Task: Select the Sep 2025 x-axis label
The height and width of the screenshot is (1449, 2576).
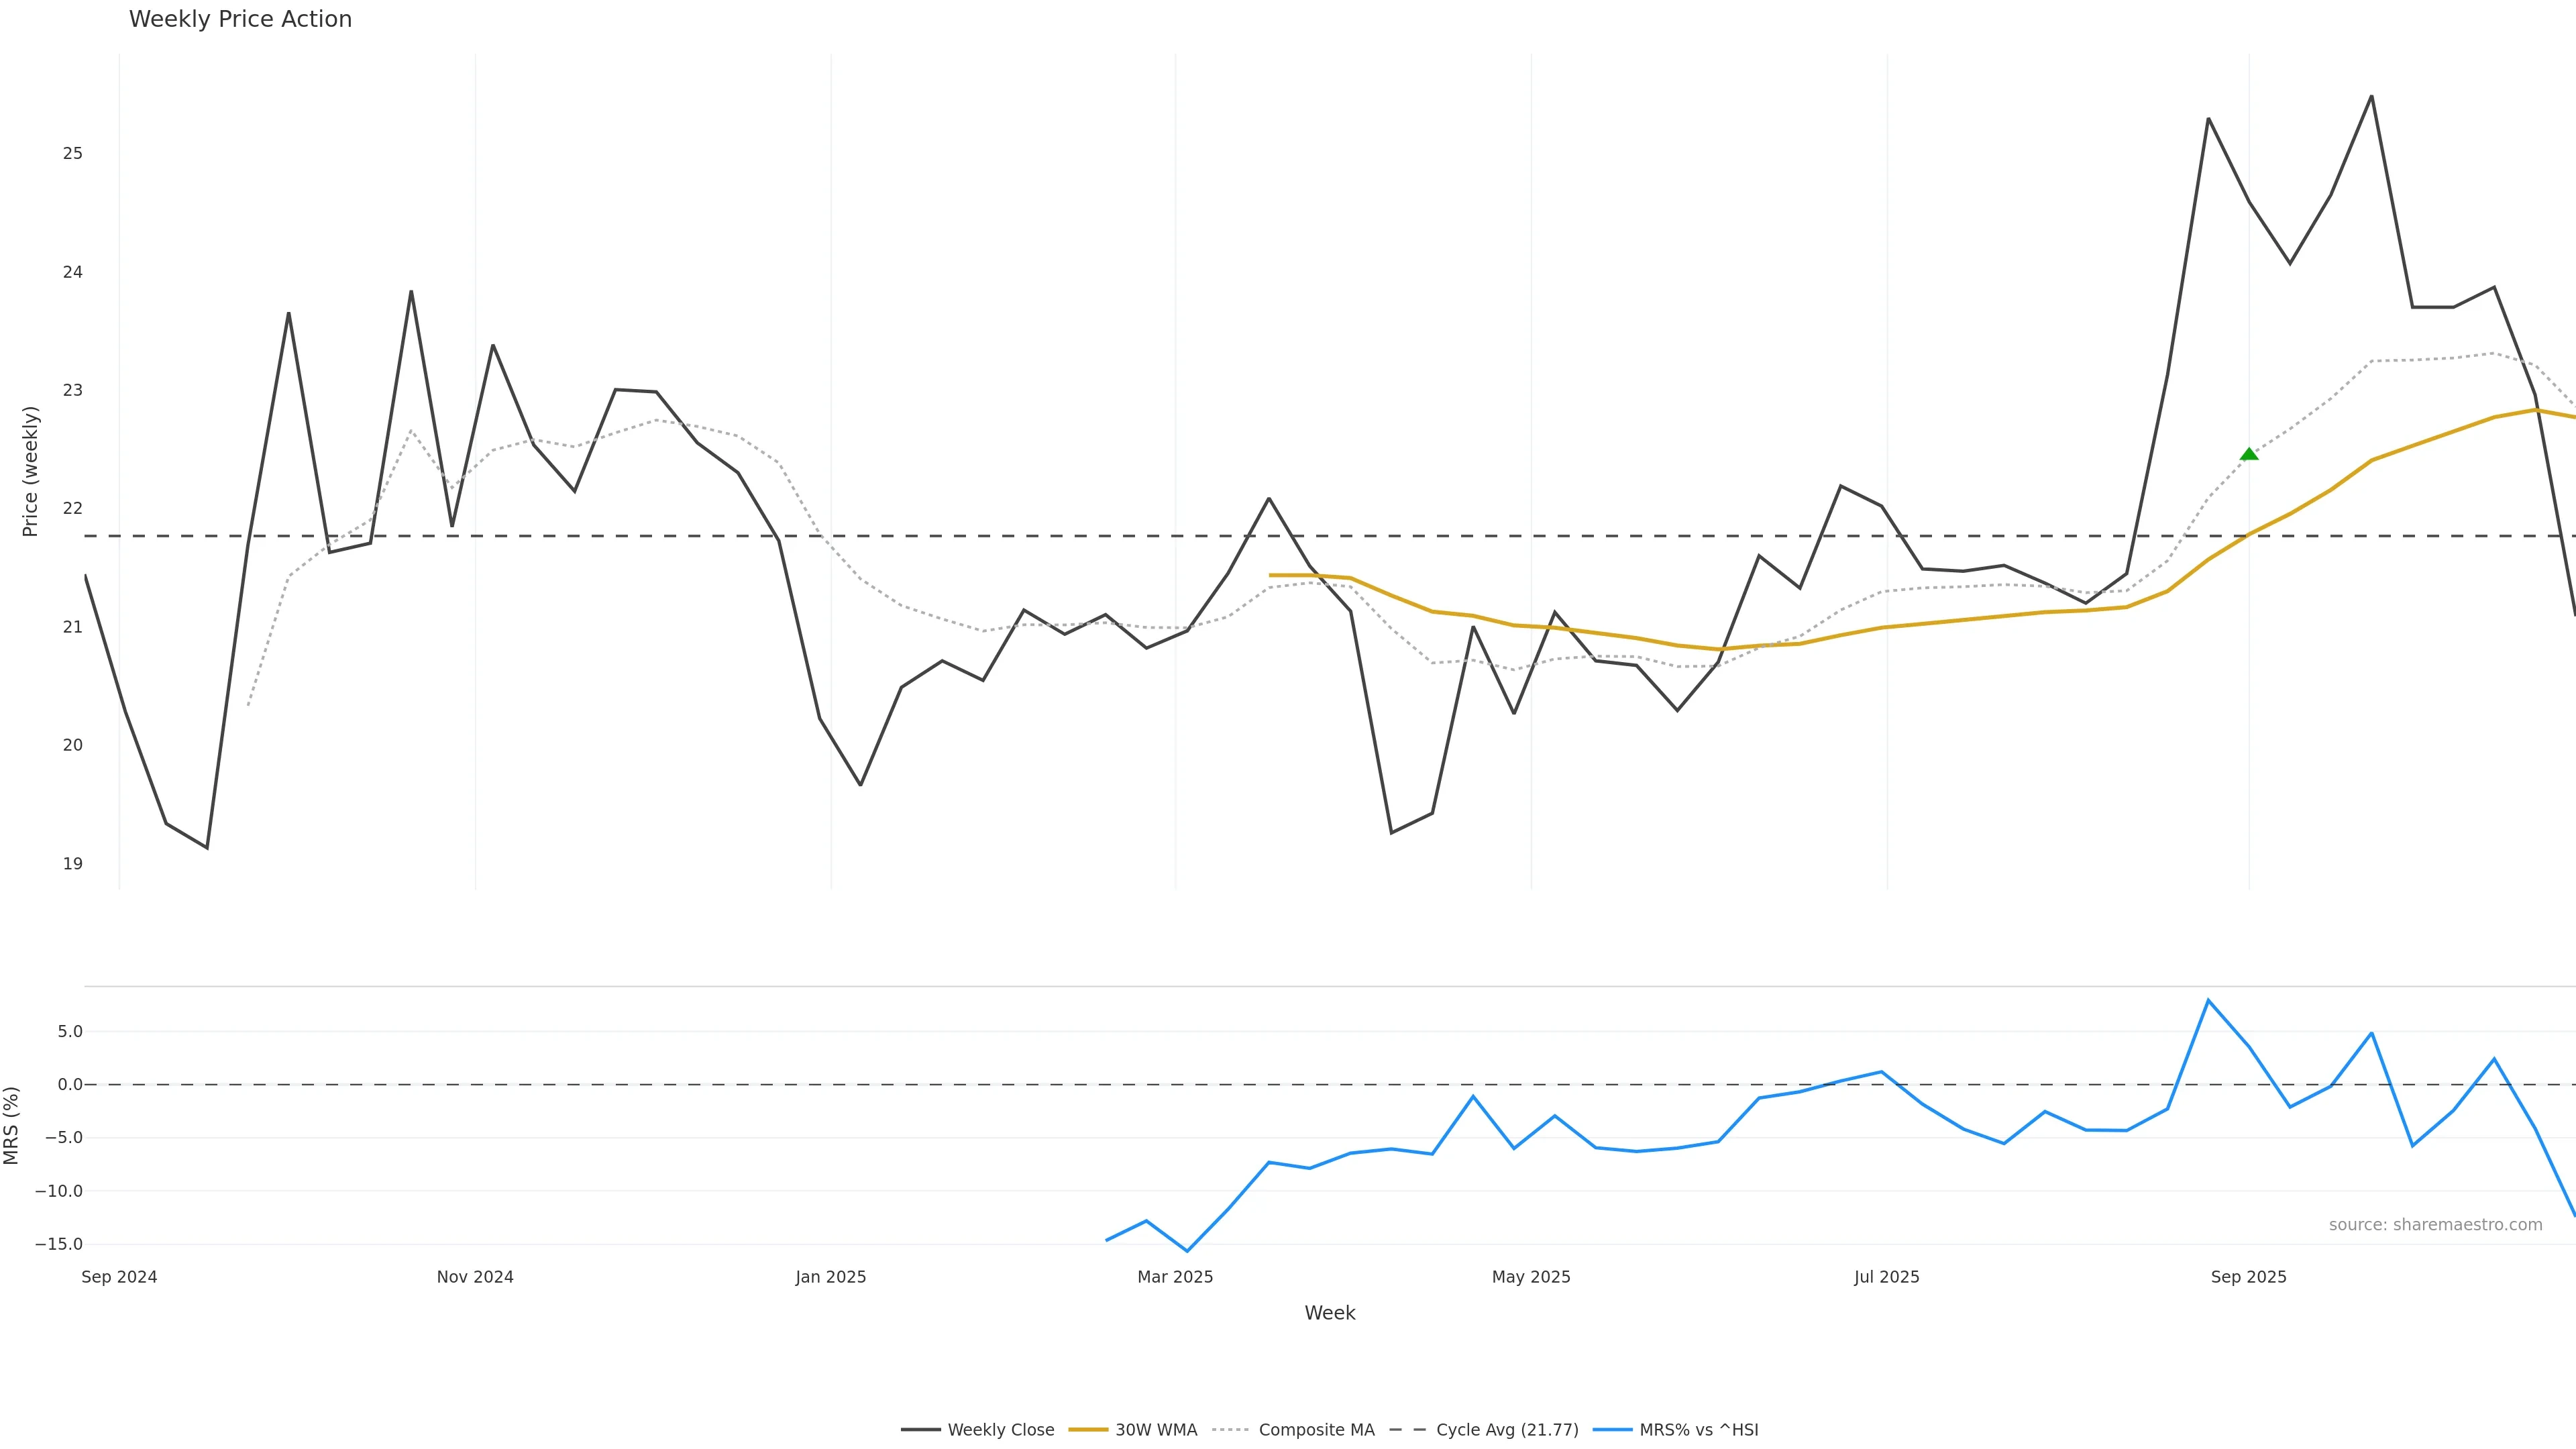Action: [x=2248, y=1277]
